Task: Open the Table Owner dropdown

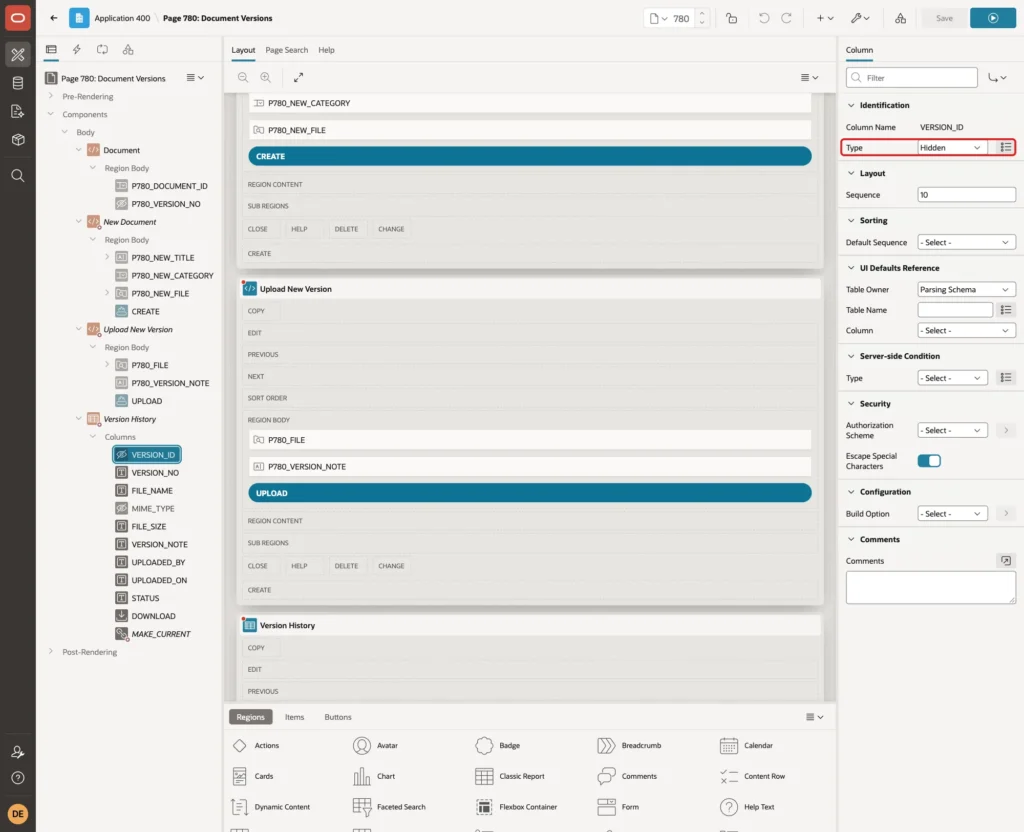Action: (966, 289)
